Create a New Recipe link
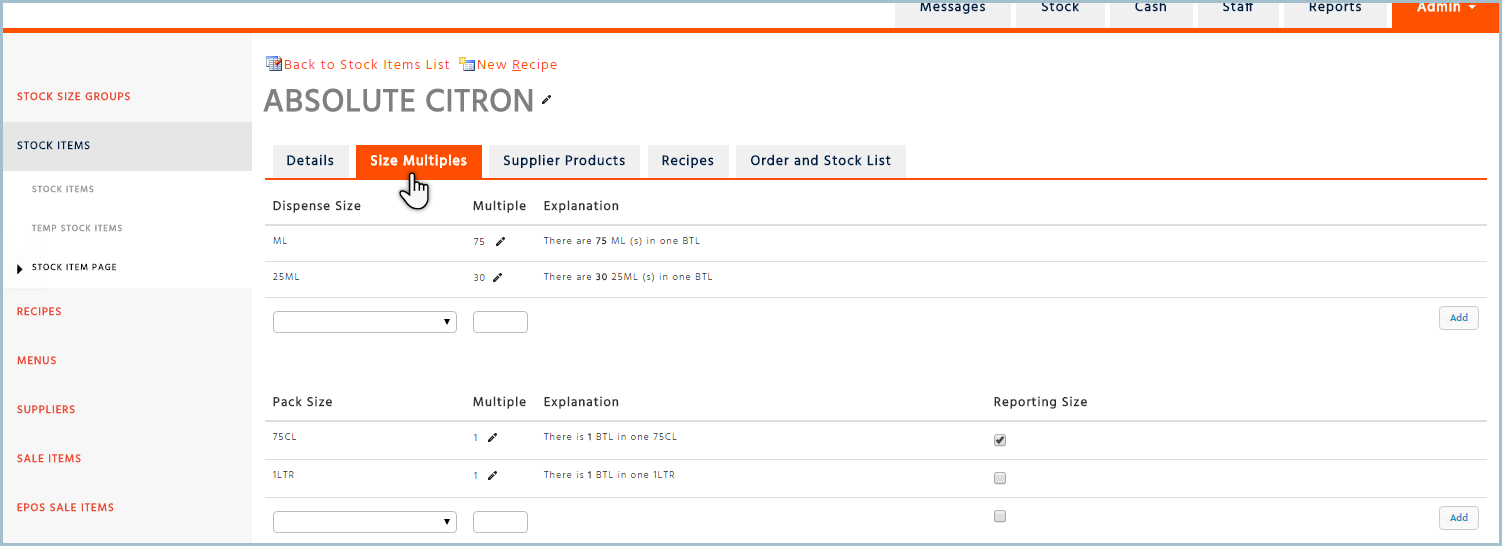The height and width of the screenshot is (547, 1502). click(x=517, y=65)
